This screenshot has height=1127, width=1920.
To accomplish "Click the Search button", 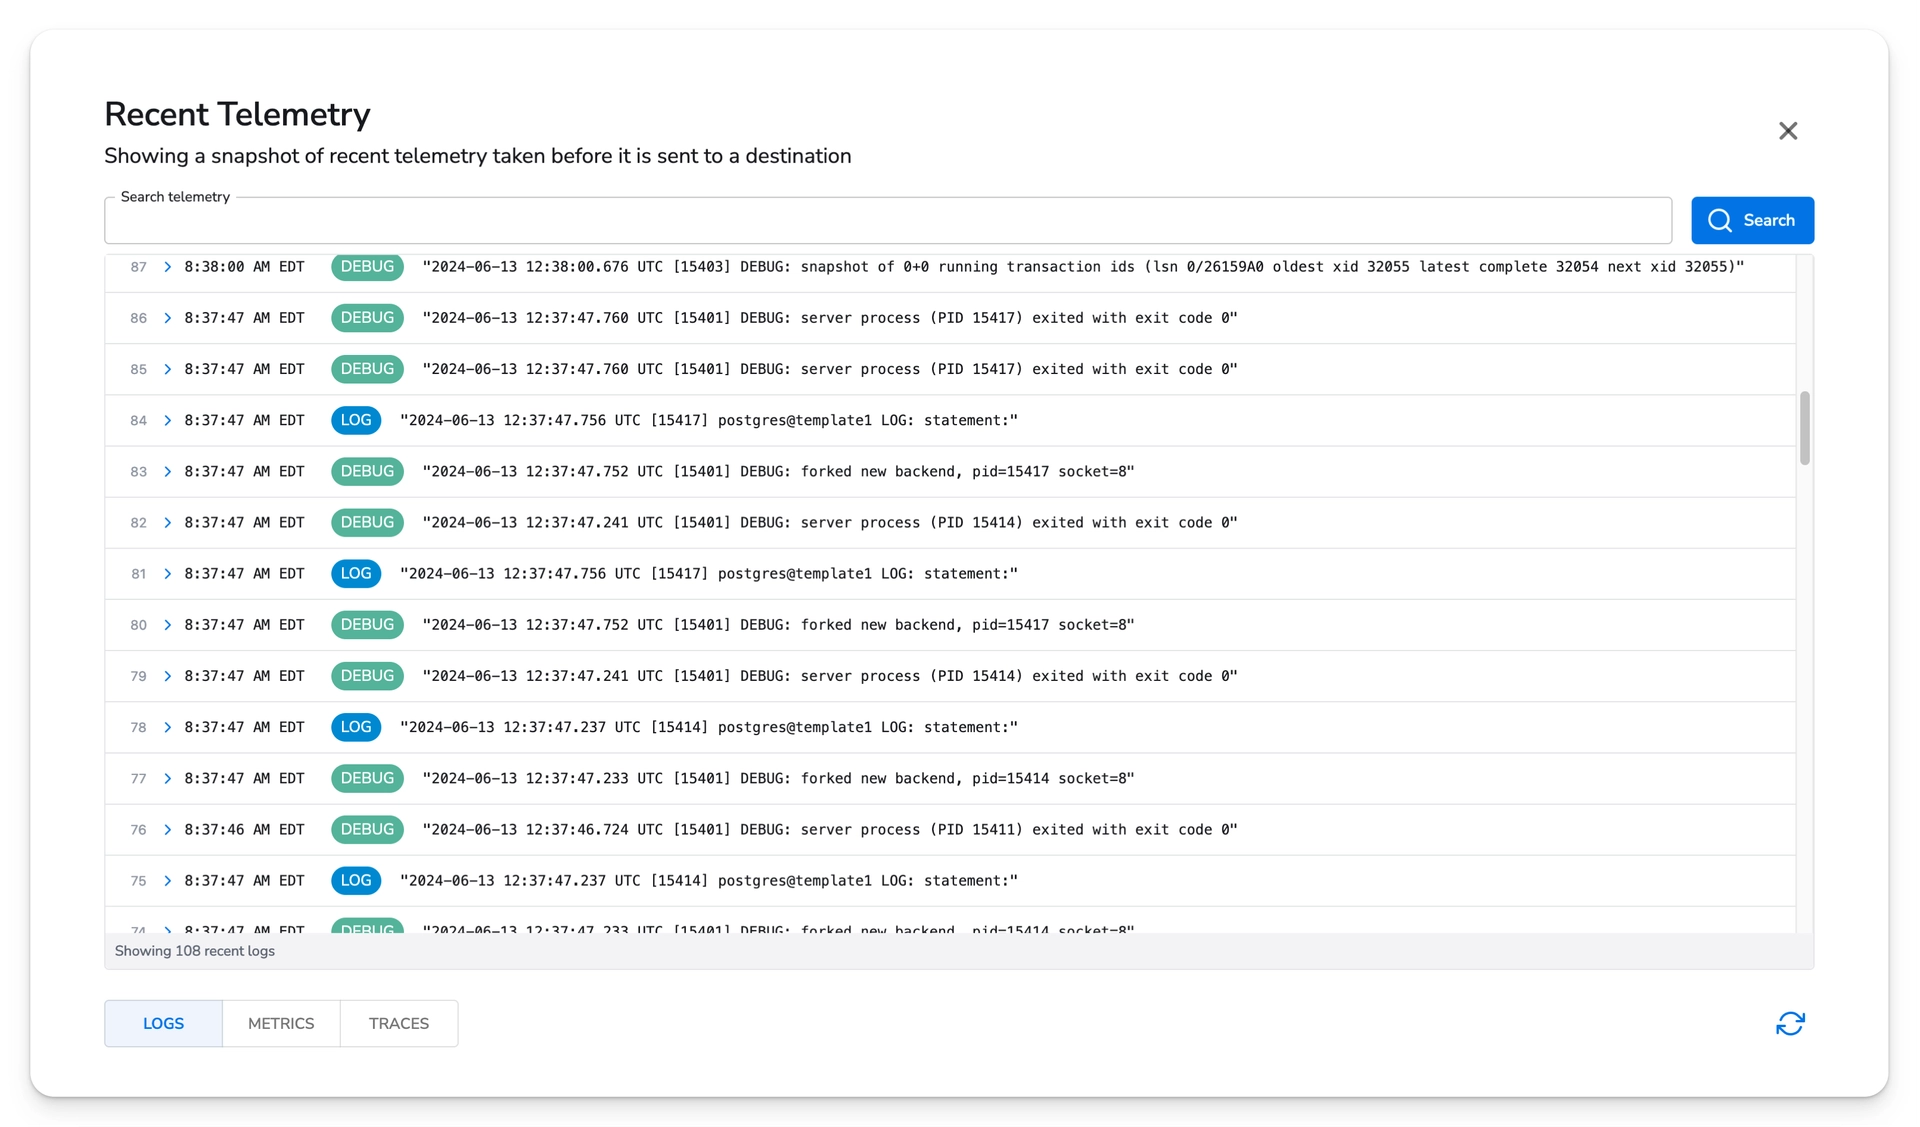I will pos(1753,220).
